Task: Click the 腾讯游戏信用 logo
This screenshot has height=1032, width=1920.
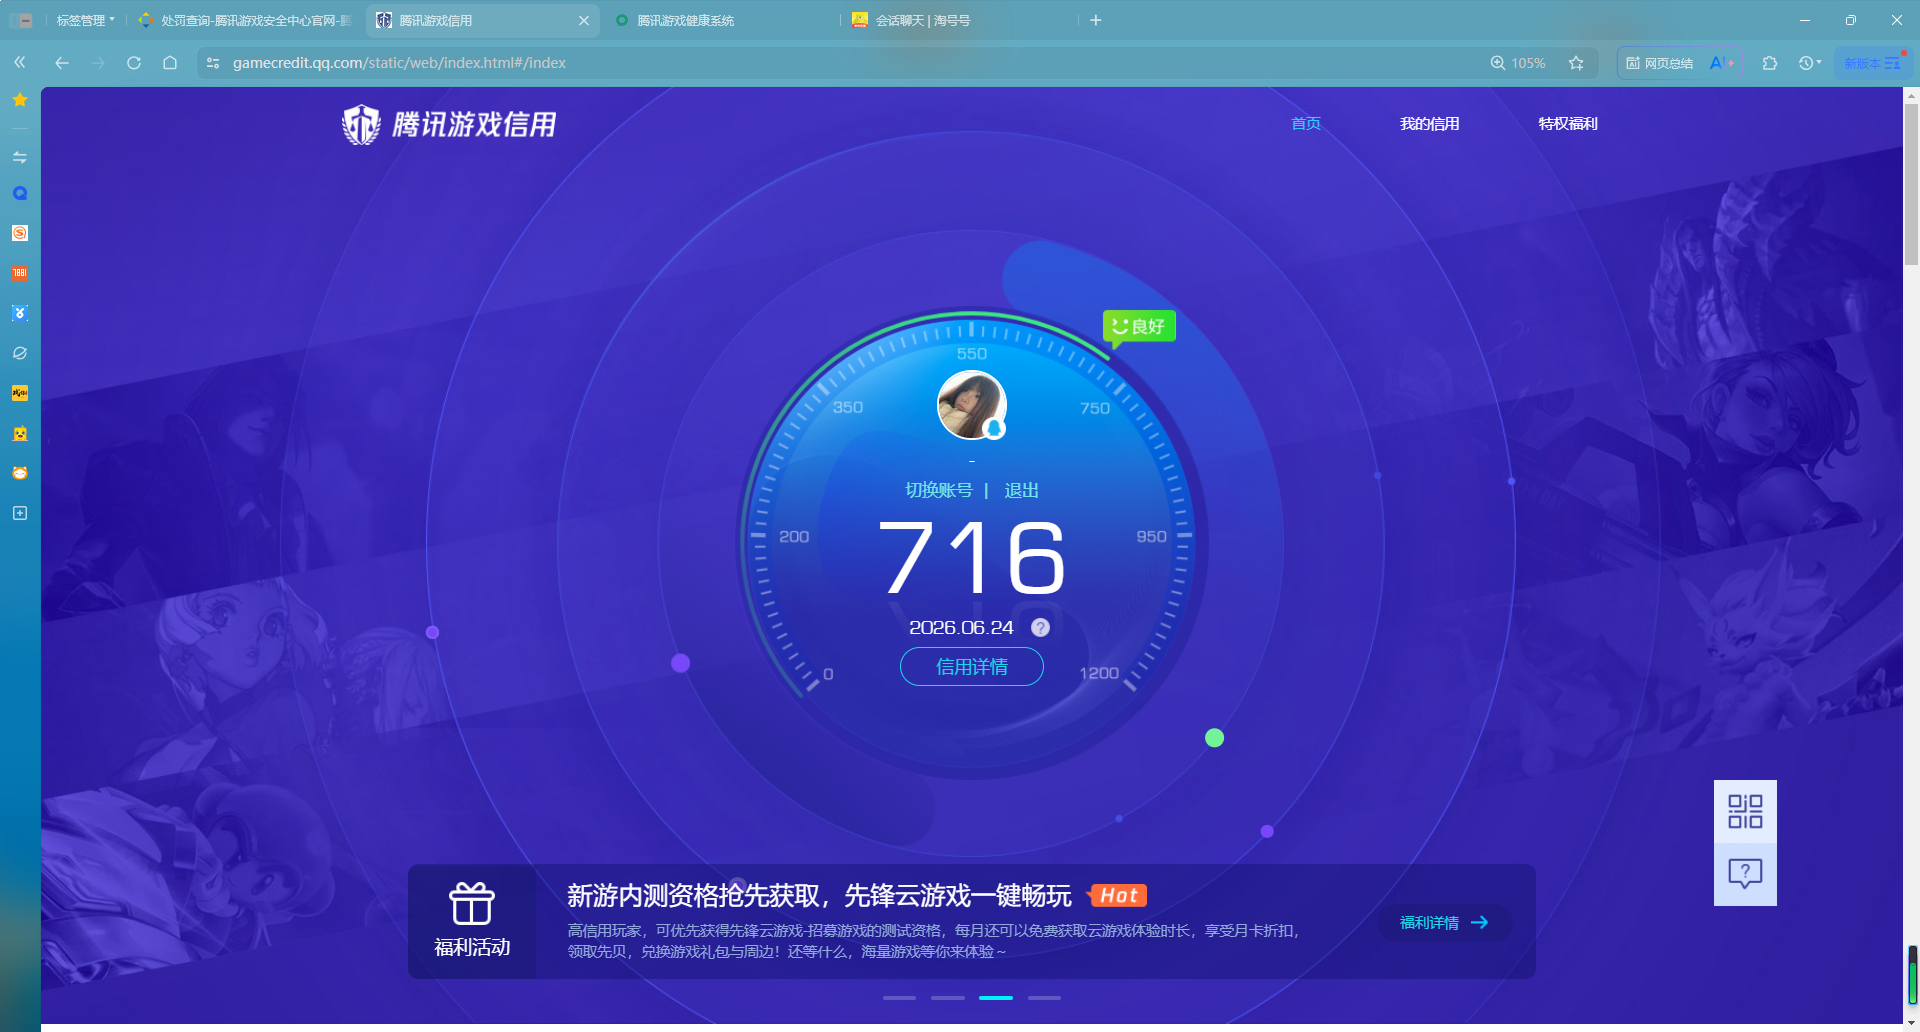Action: tap(448, 124)
